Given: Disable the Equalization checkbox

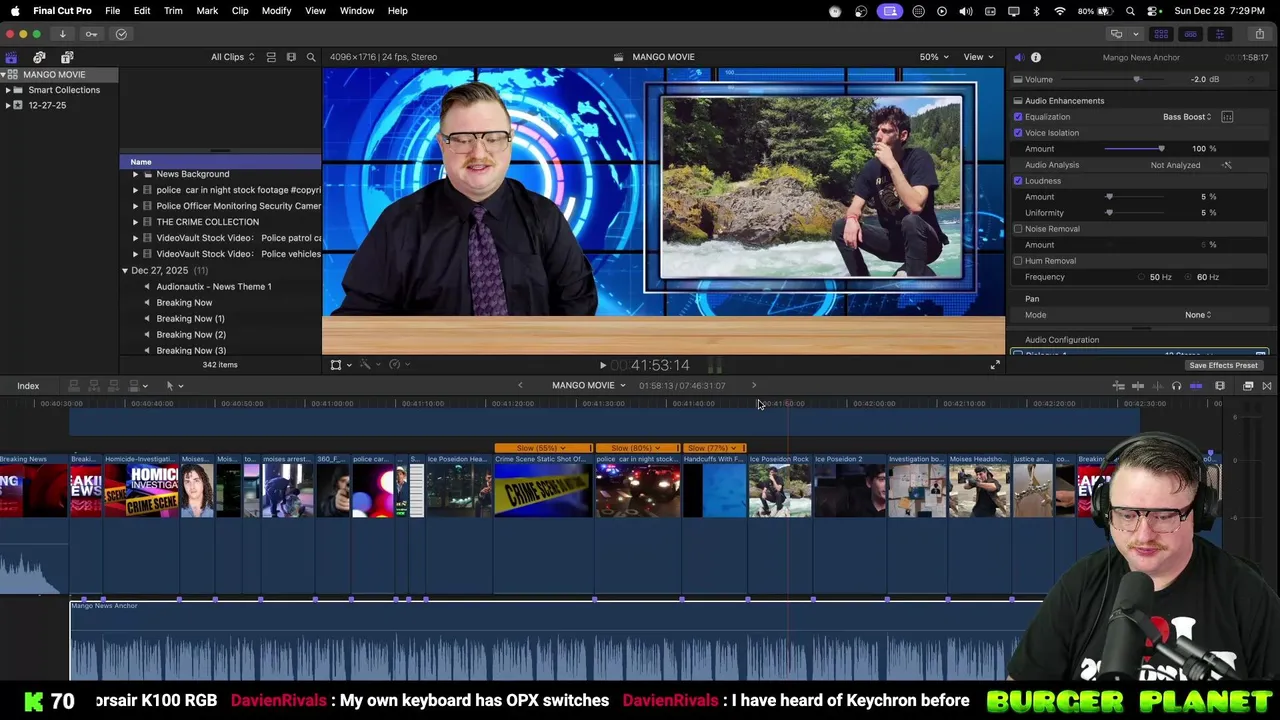Looking at the screenshot, I should (x=1018, y=117).
